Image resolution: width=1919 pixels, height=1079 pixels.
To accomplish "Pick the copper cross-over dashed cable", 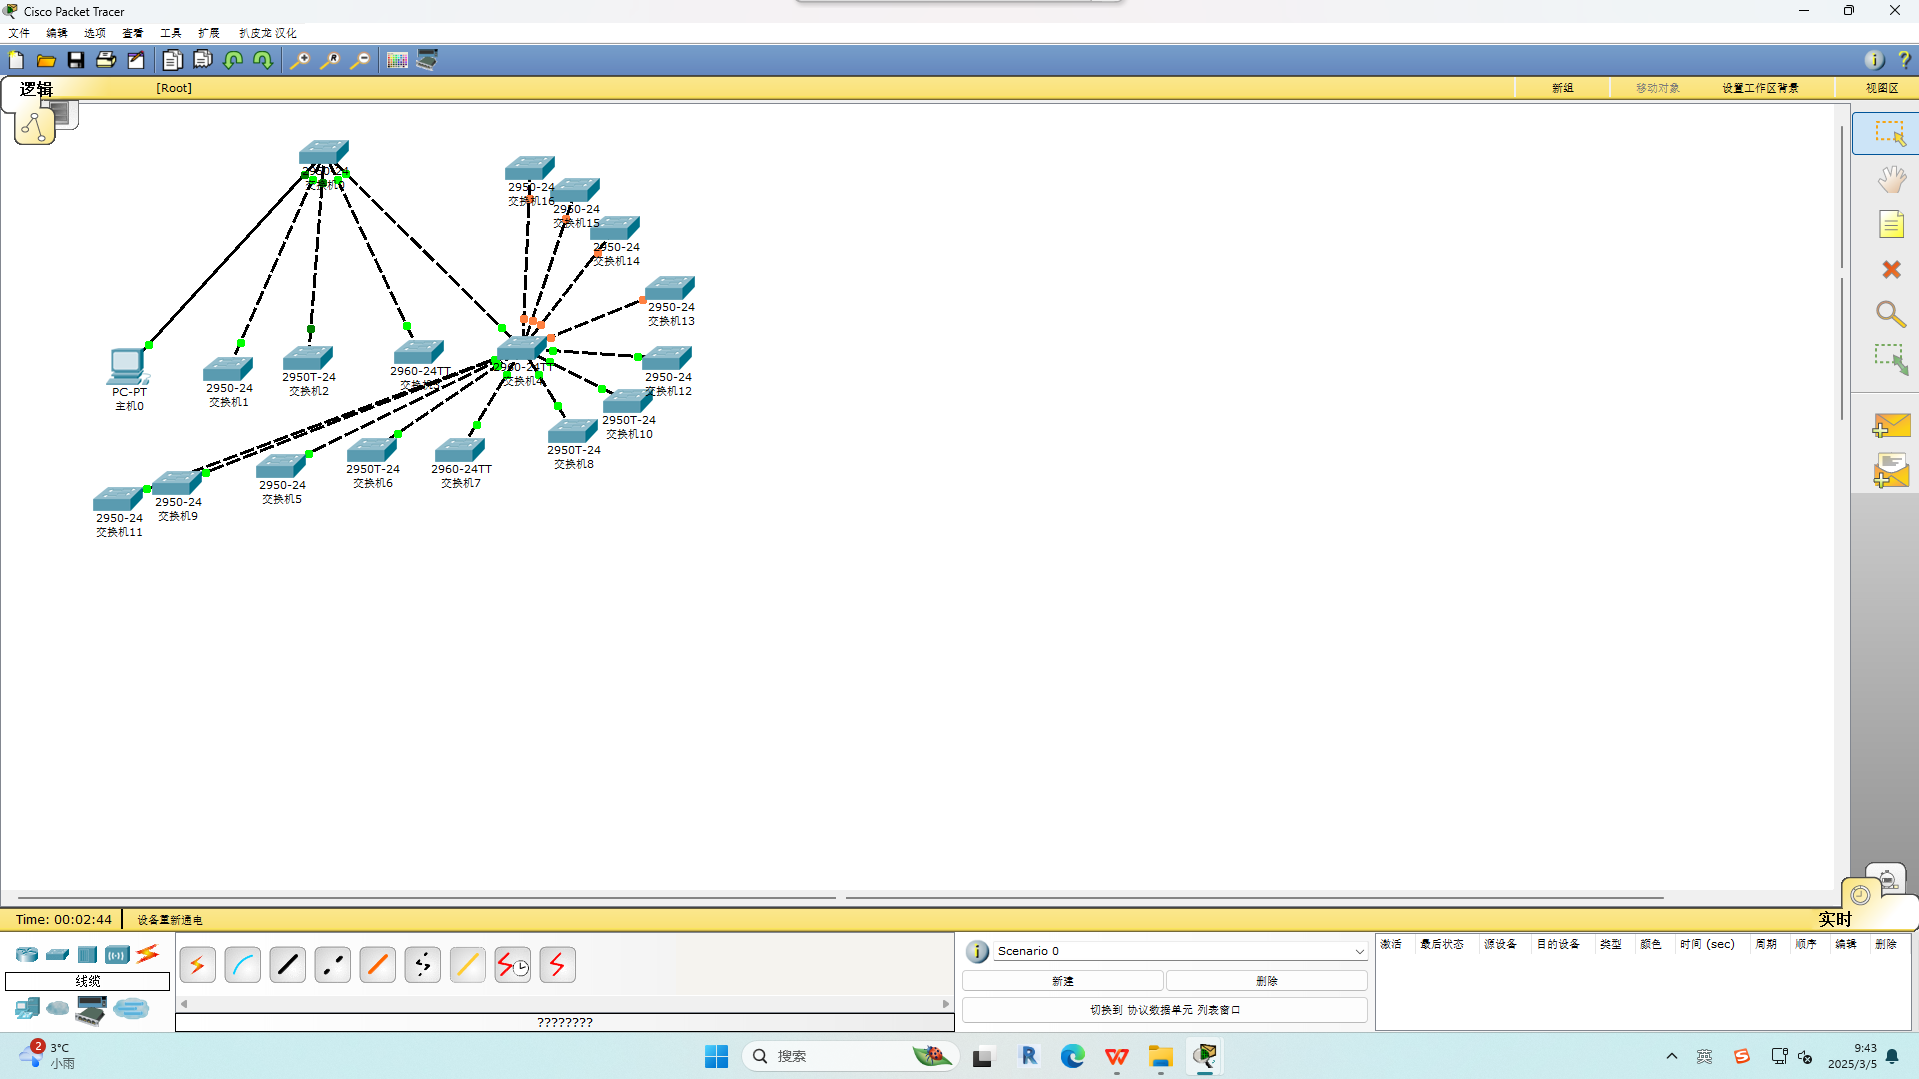I will [x=332, y=965].
